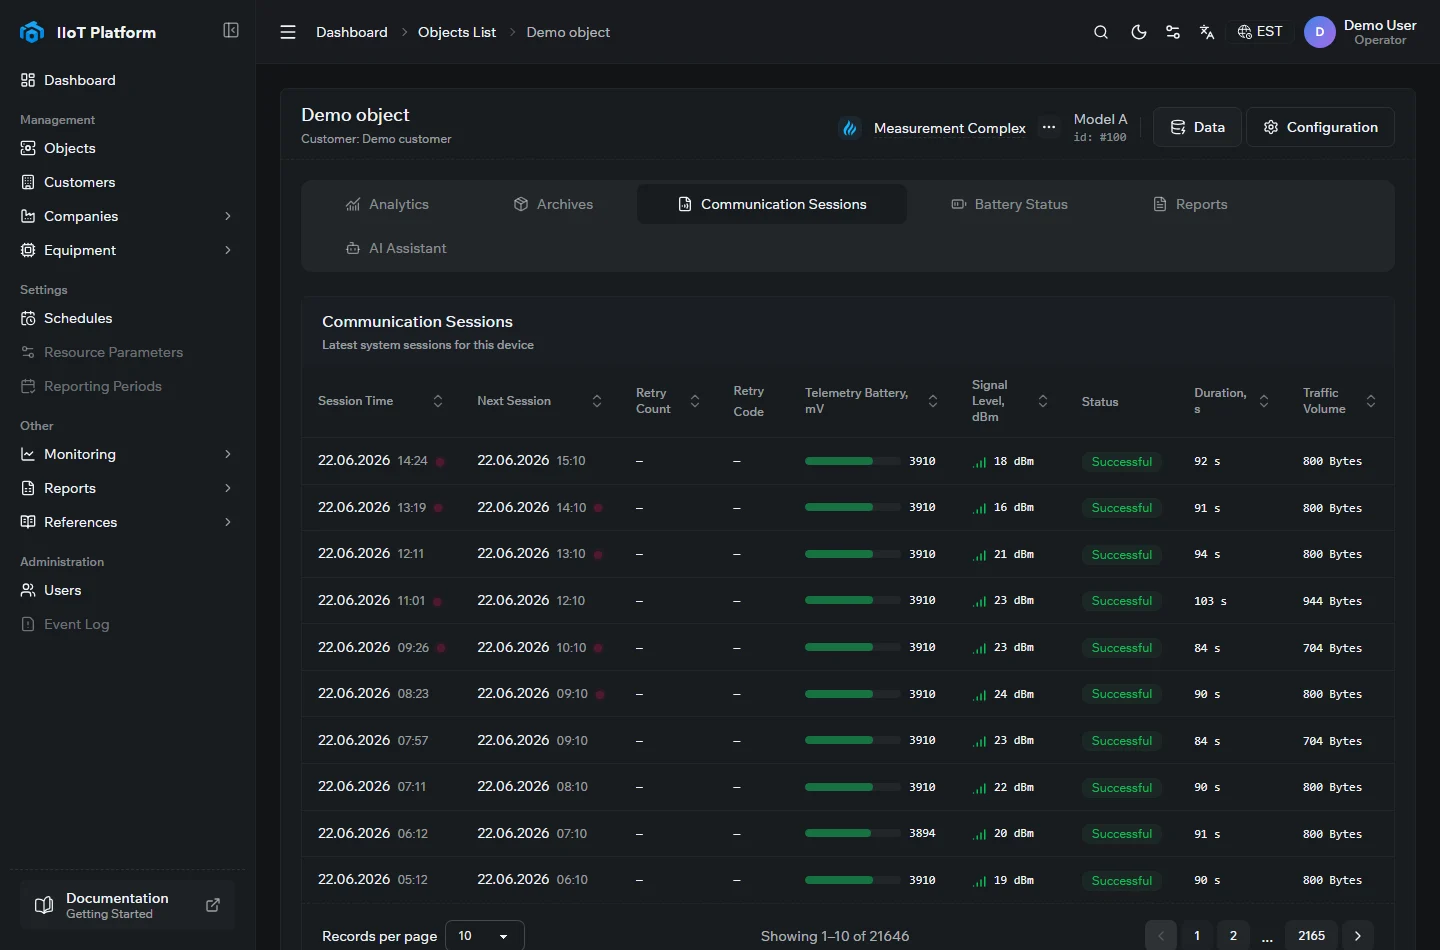Viewport: 1440px width, 950px height.
Task: Open the Demo User avatar
Action: (x=1320, y=32)
